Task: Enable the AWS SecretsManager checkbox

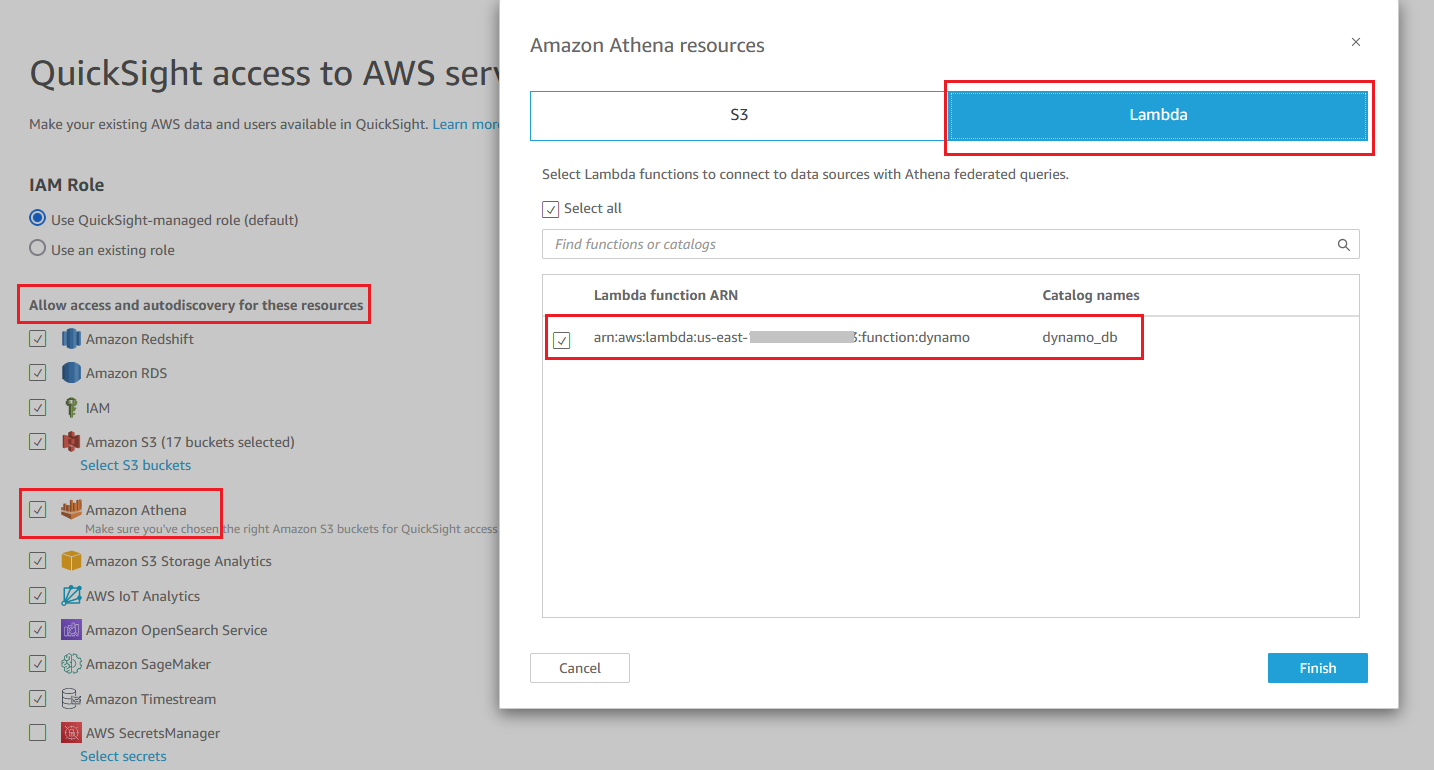Action: [38, 733]
